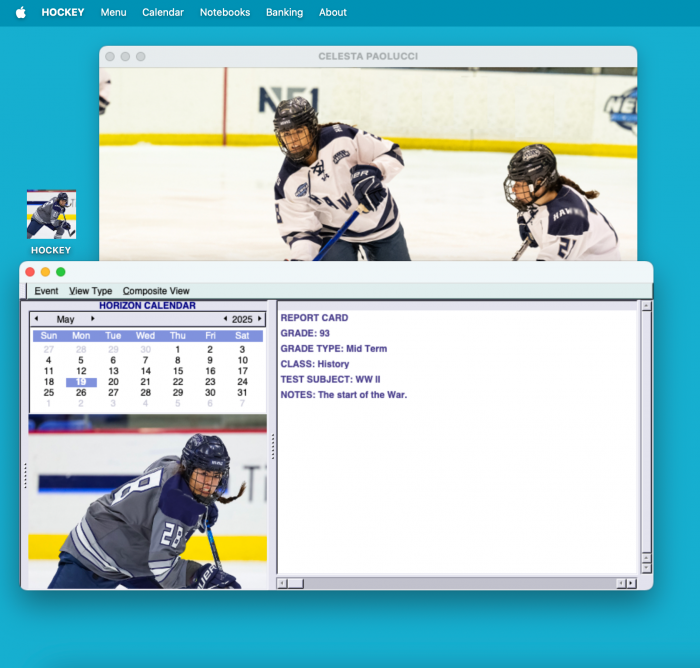This screenshot has height=668, width=700.
Task: Go to previous month in calendar
Action: click(37, 319)
